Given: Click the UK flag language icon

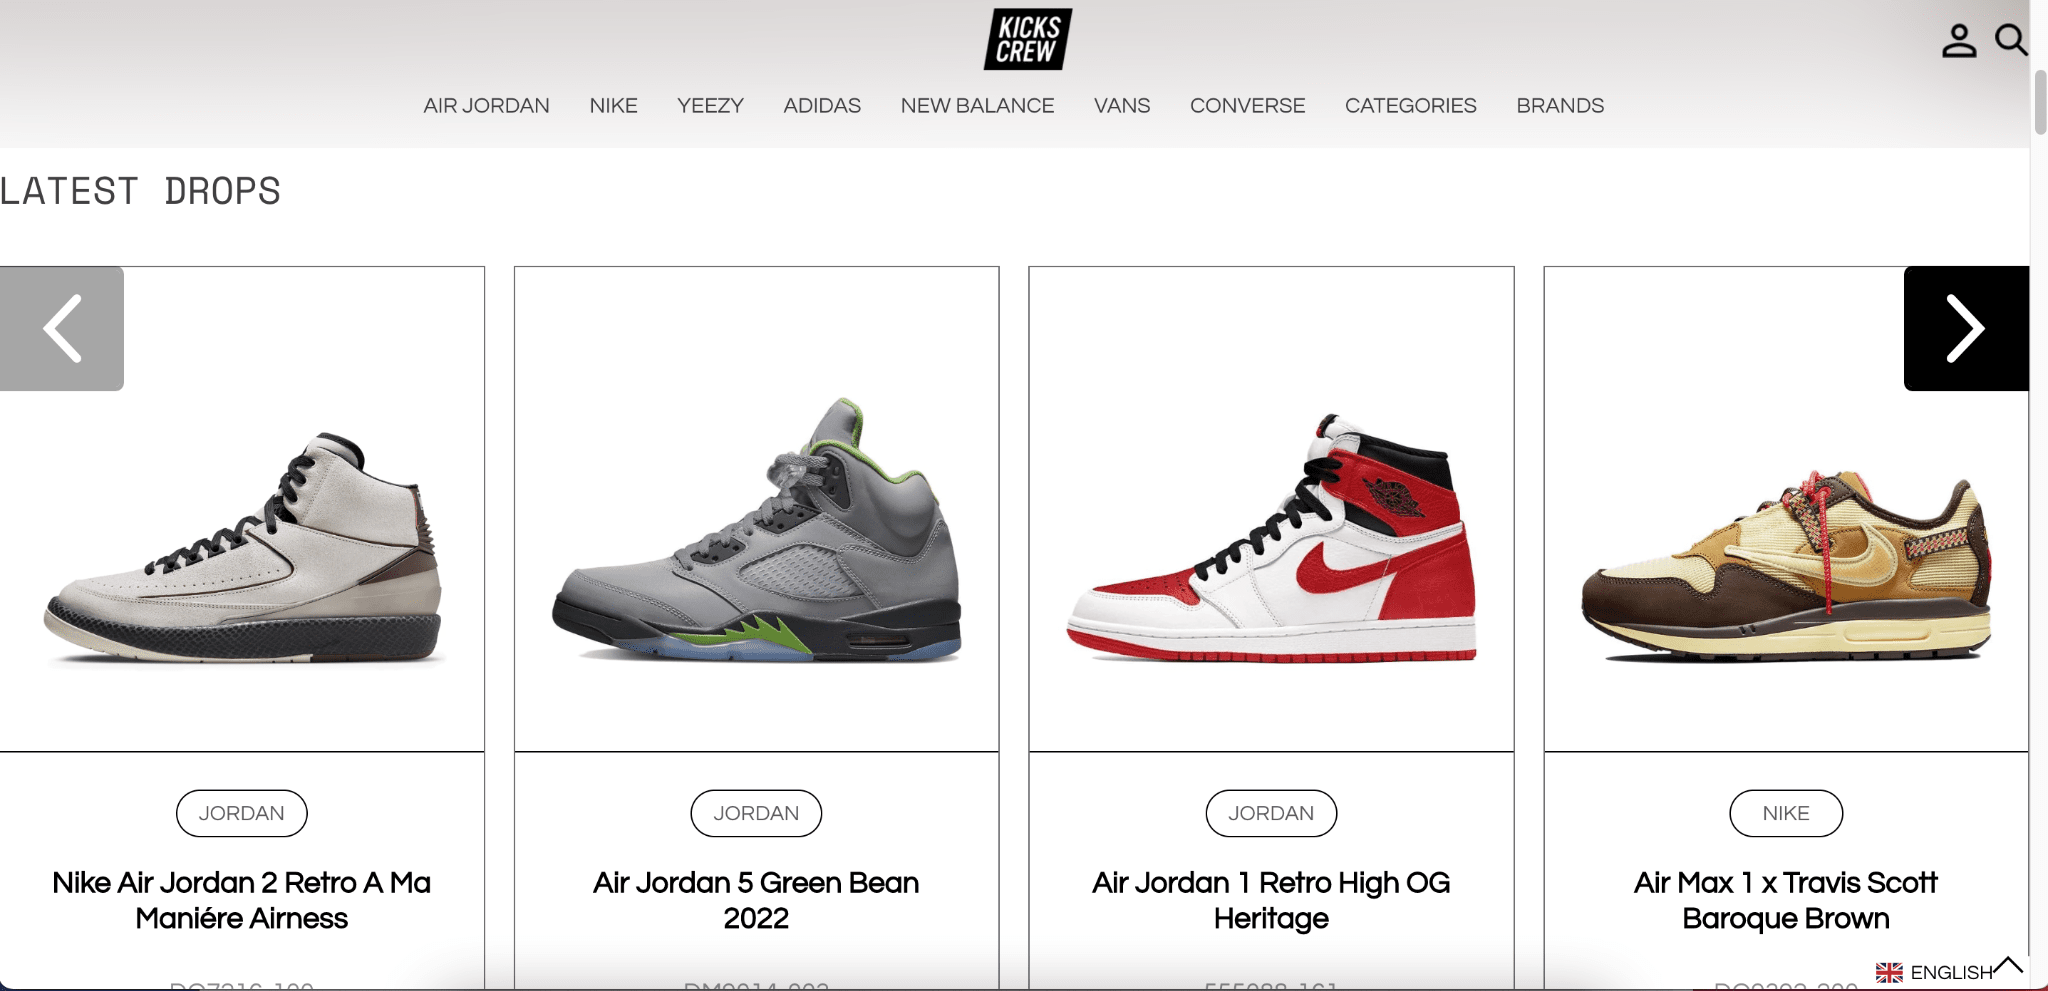Looking at the screenshot, I should click(x=1889, y=972).
